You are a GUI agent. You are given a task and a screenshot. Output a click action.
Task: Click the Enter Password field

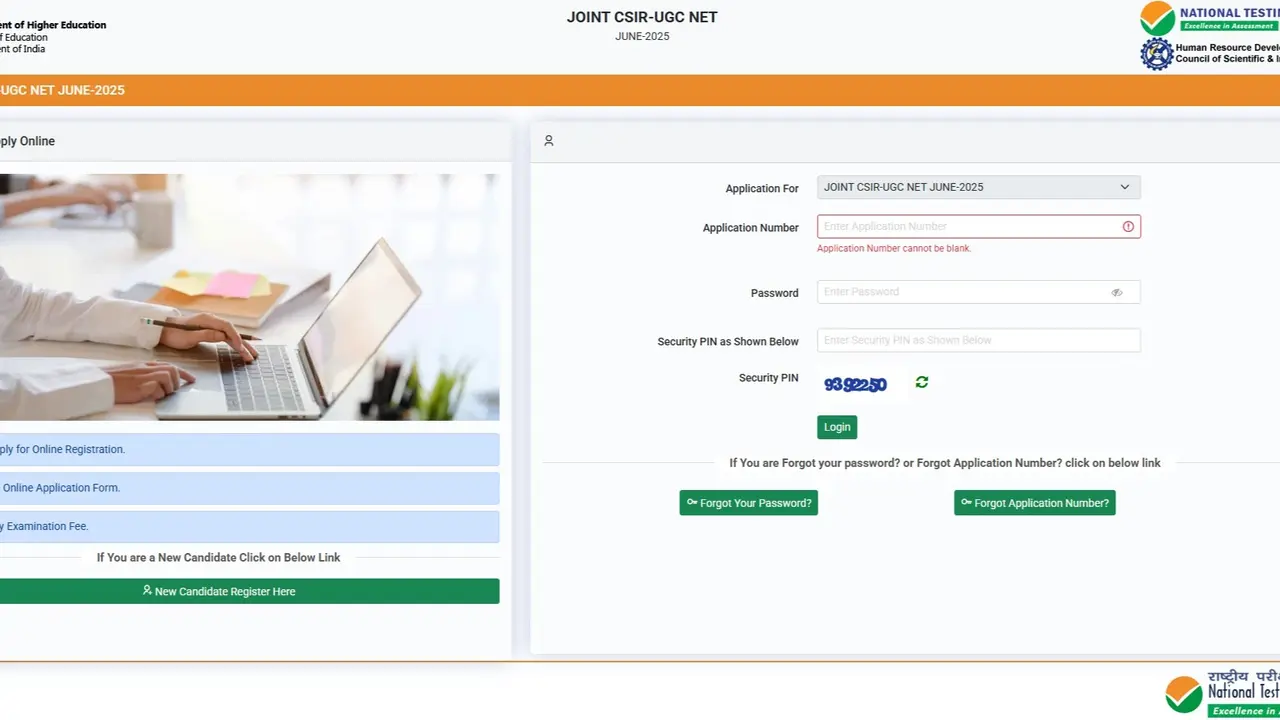pos(960,291)
